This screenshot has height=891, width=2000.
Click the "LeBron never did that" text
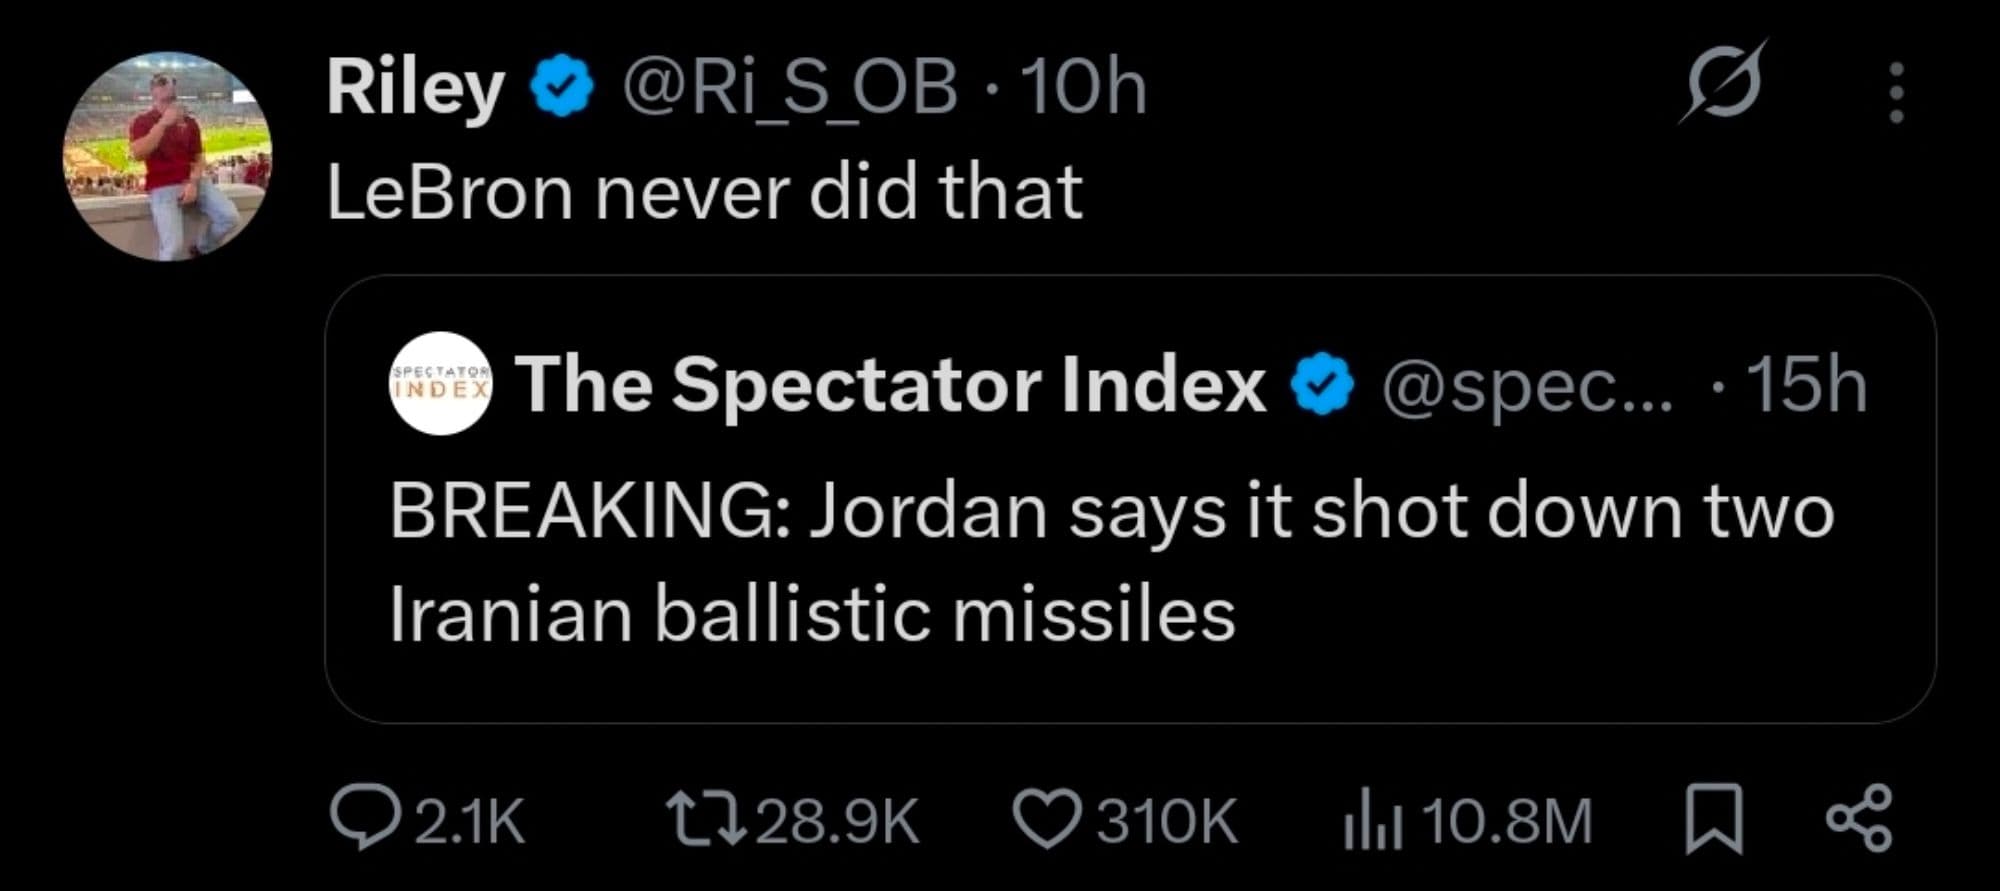704,192
